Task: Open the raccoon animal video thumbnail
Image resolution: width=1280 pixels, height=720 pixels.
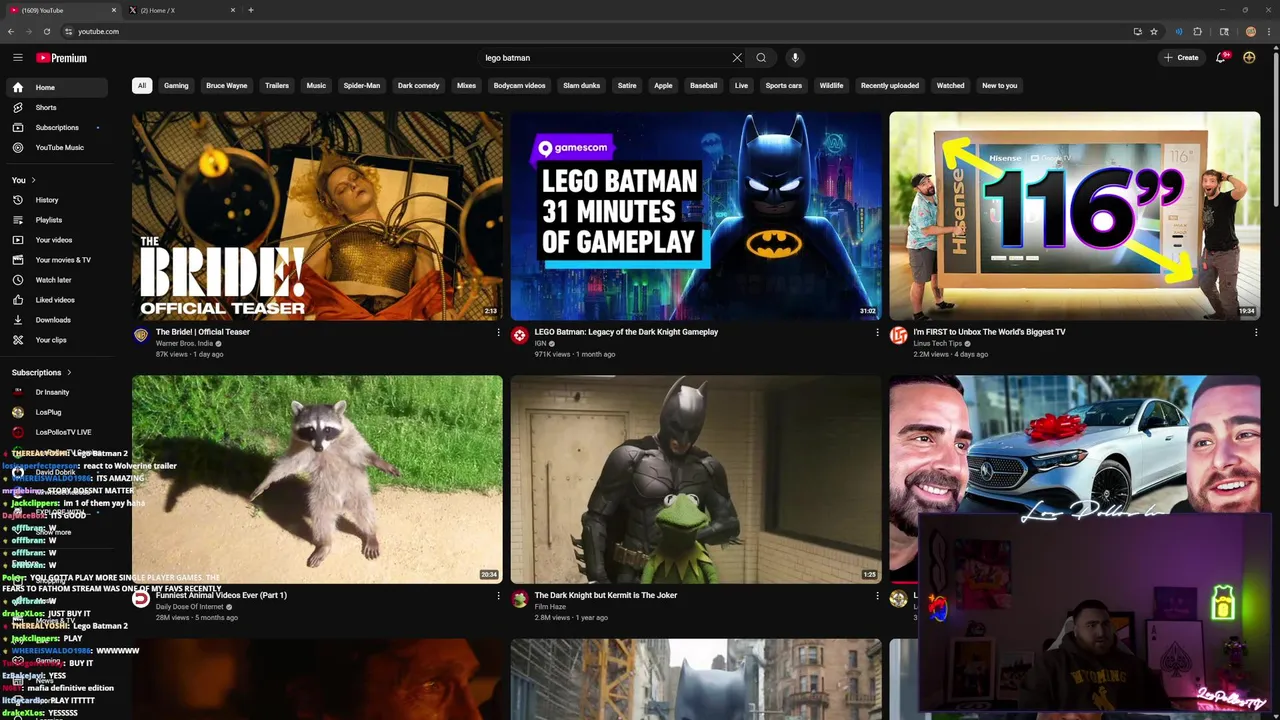Action: click(317, 479)
